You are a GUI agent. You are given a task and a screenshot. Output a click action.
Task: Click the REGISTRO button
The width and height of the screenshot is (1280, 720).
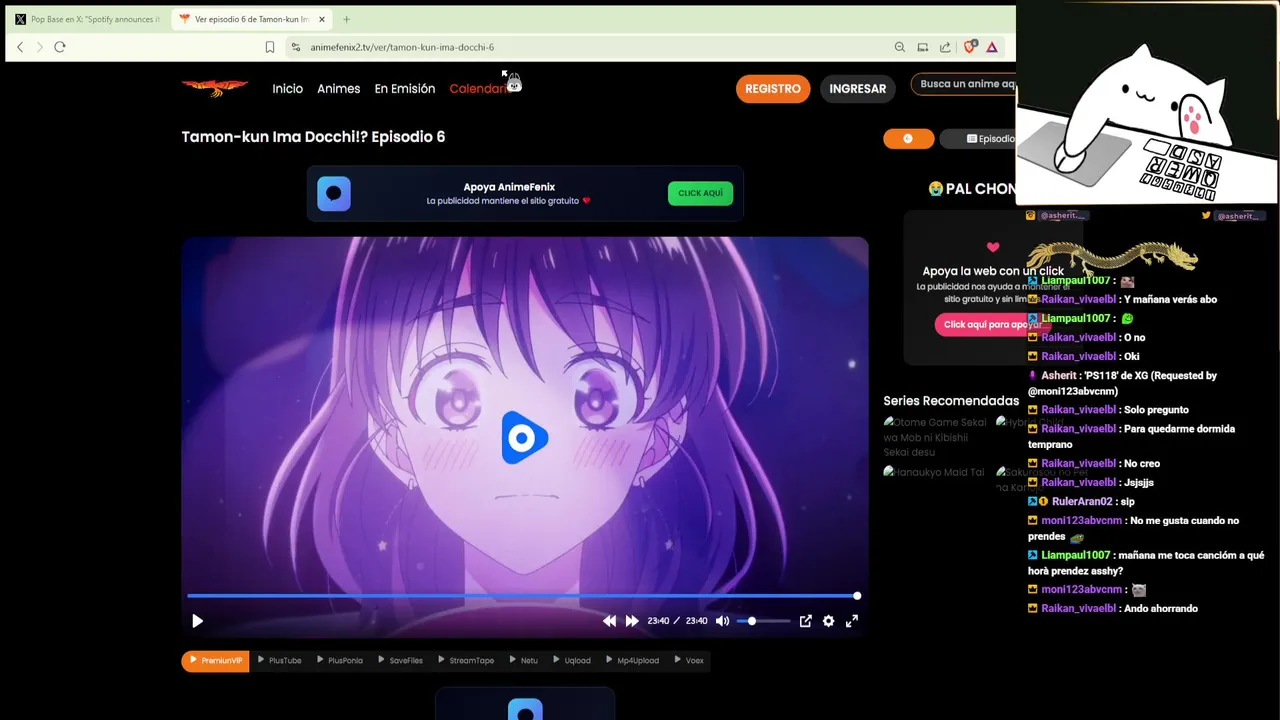[773, 89]
